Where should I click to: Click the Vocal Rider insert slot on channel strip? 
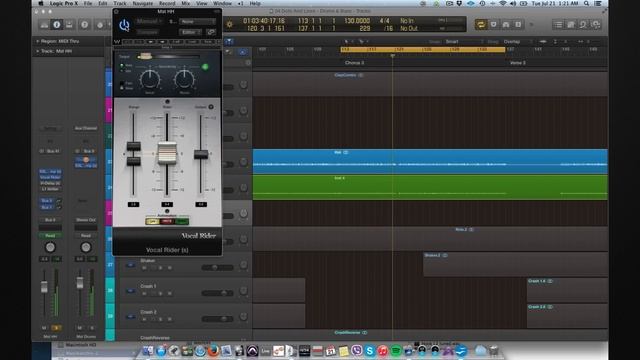pos(50,177)
